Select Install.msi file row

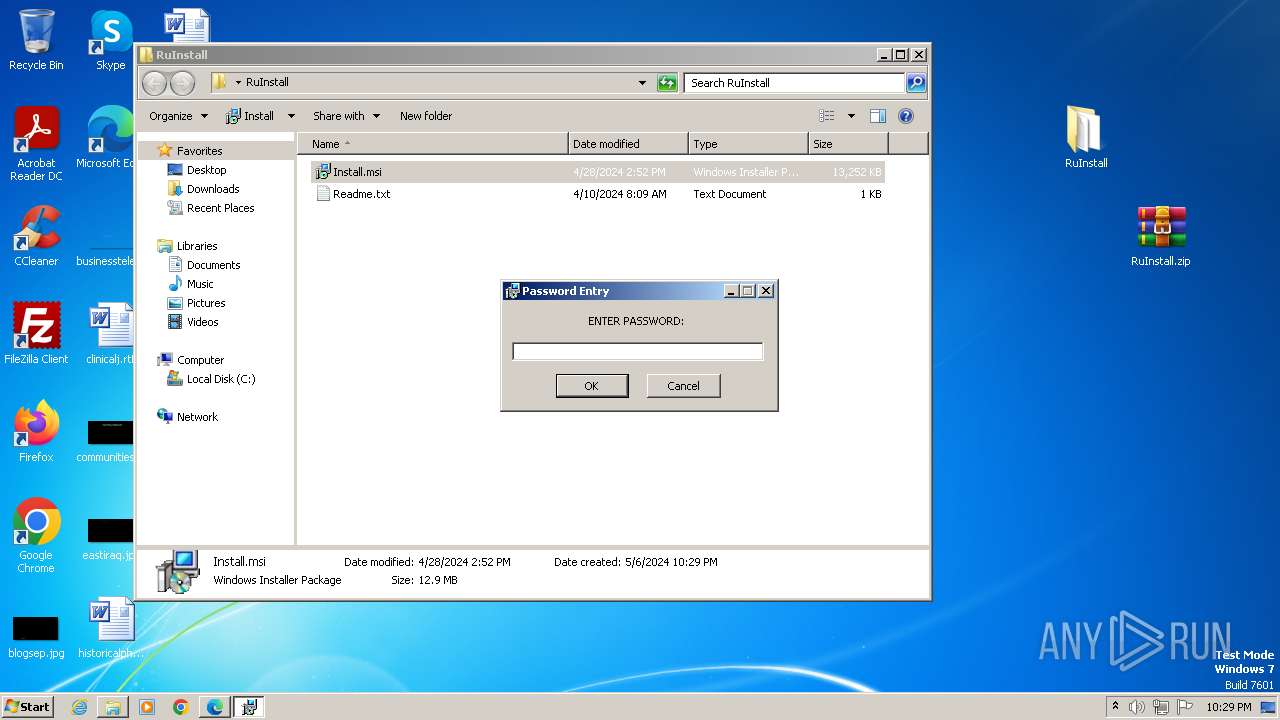[598, 172]
